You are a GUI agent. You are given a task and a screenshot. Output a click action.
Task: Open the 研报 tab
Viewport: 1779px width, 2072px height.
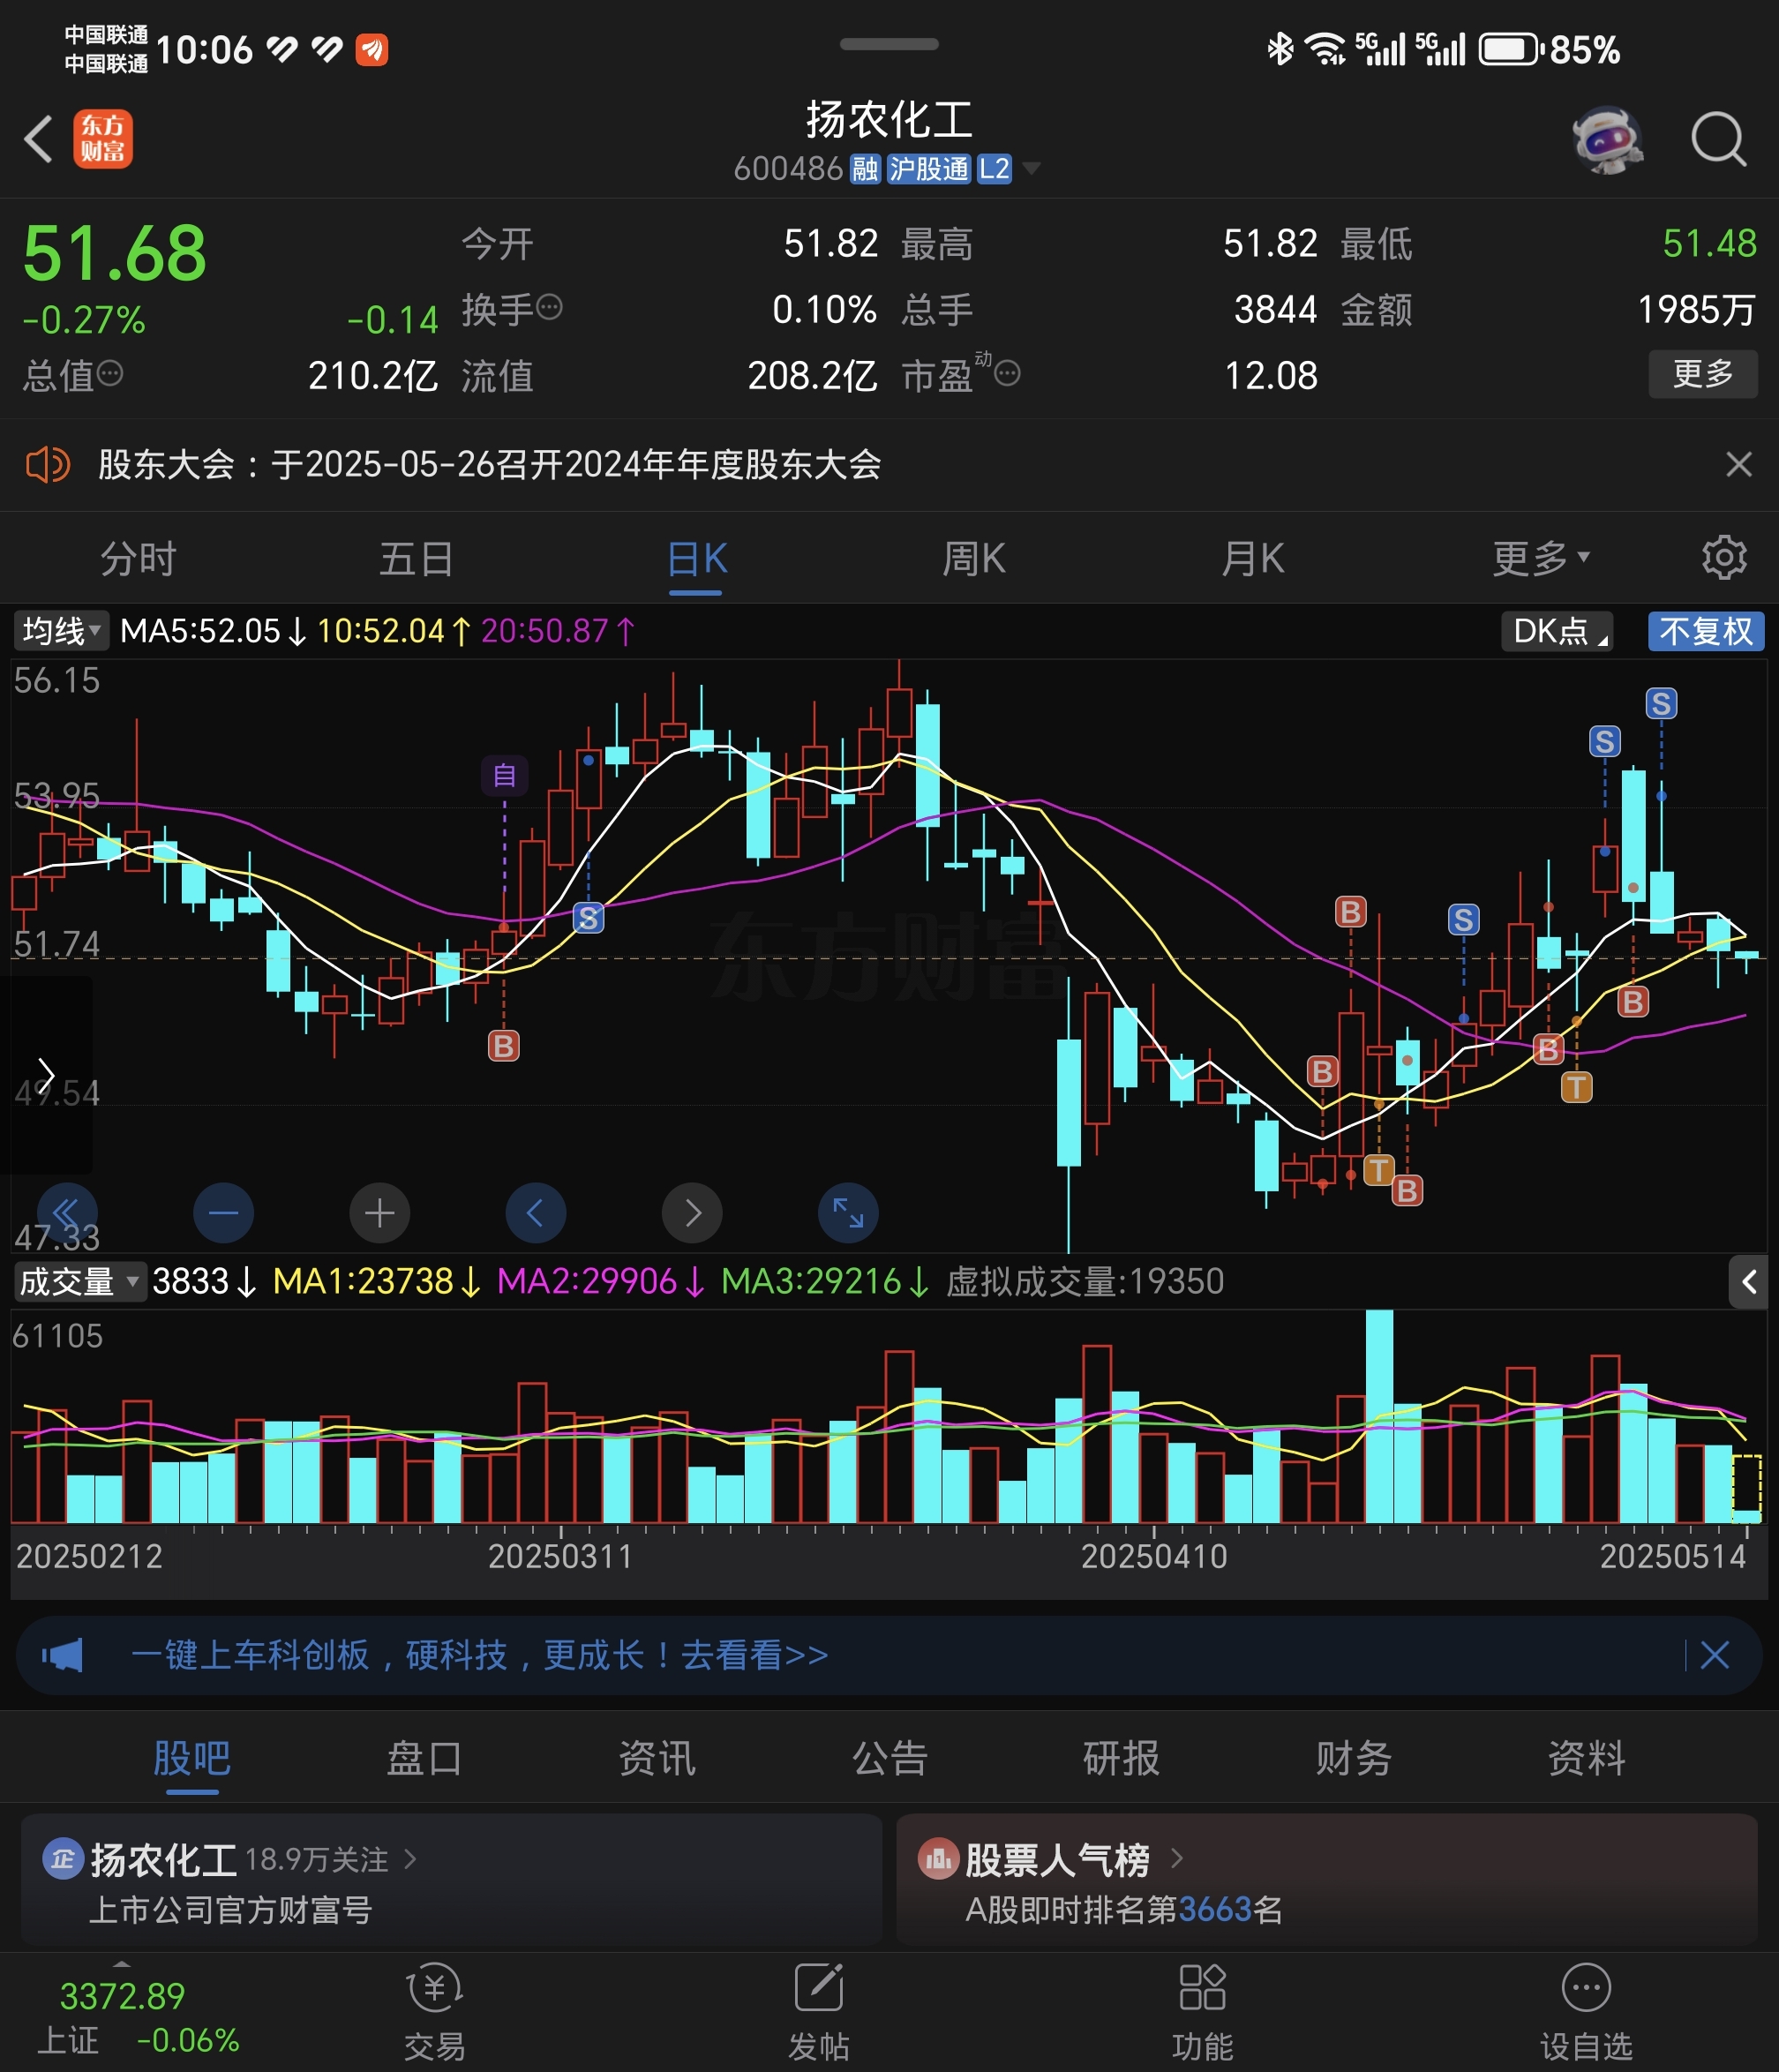pos(1122,1758)
